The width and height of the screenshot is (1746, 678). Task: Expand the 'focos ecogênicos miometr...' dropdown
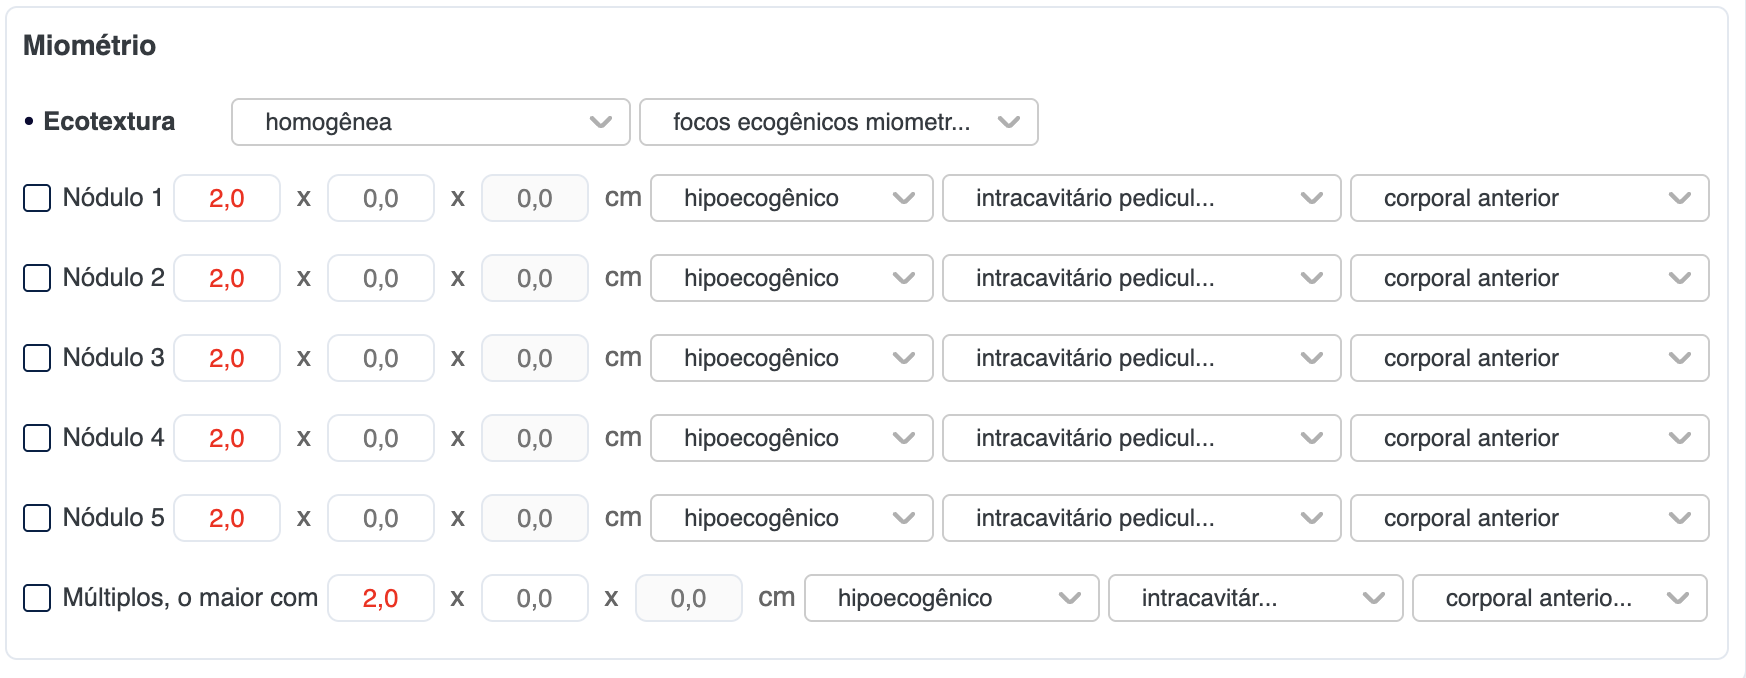pyautogui.click(x=838, y=122)
